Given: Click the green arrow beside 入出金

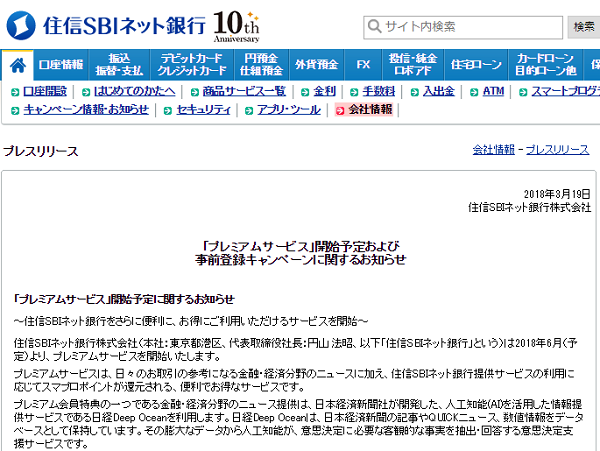Looking at the screenshot, I should click(414, 92).
